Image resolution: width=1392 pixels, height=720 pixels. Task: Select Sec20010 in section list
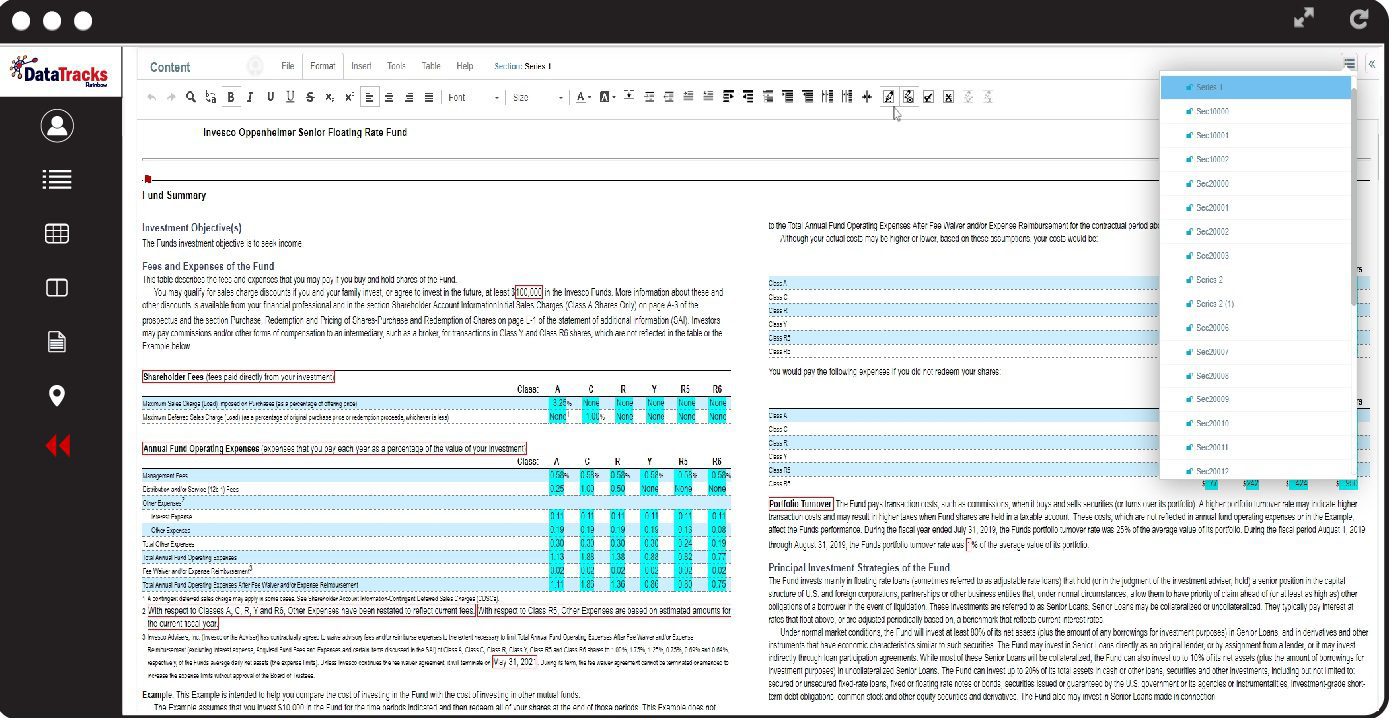pyautogui.click(x=1255, y=424)
